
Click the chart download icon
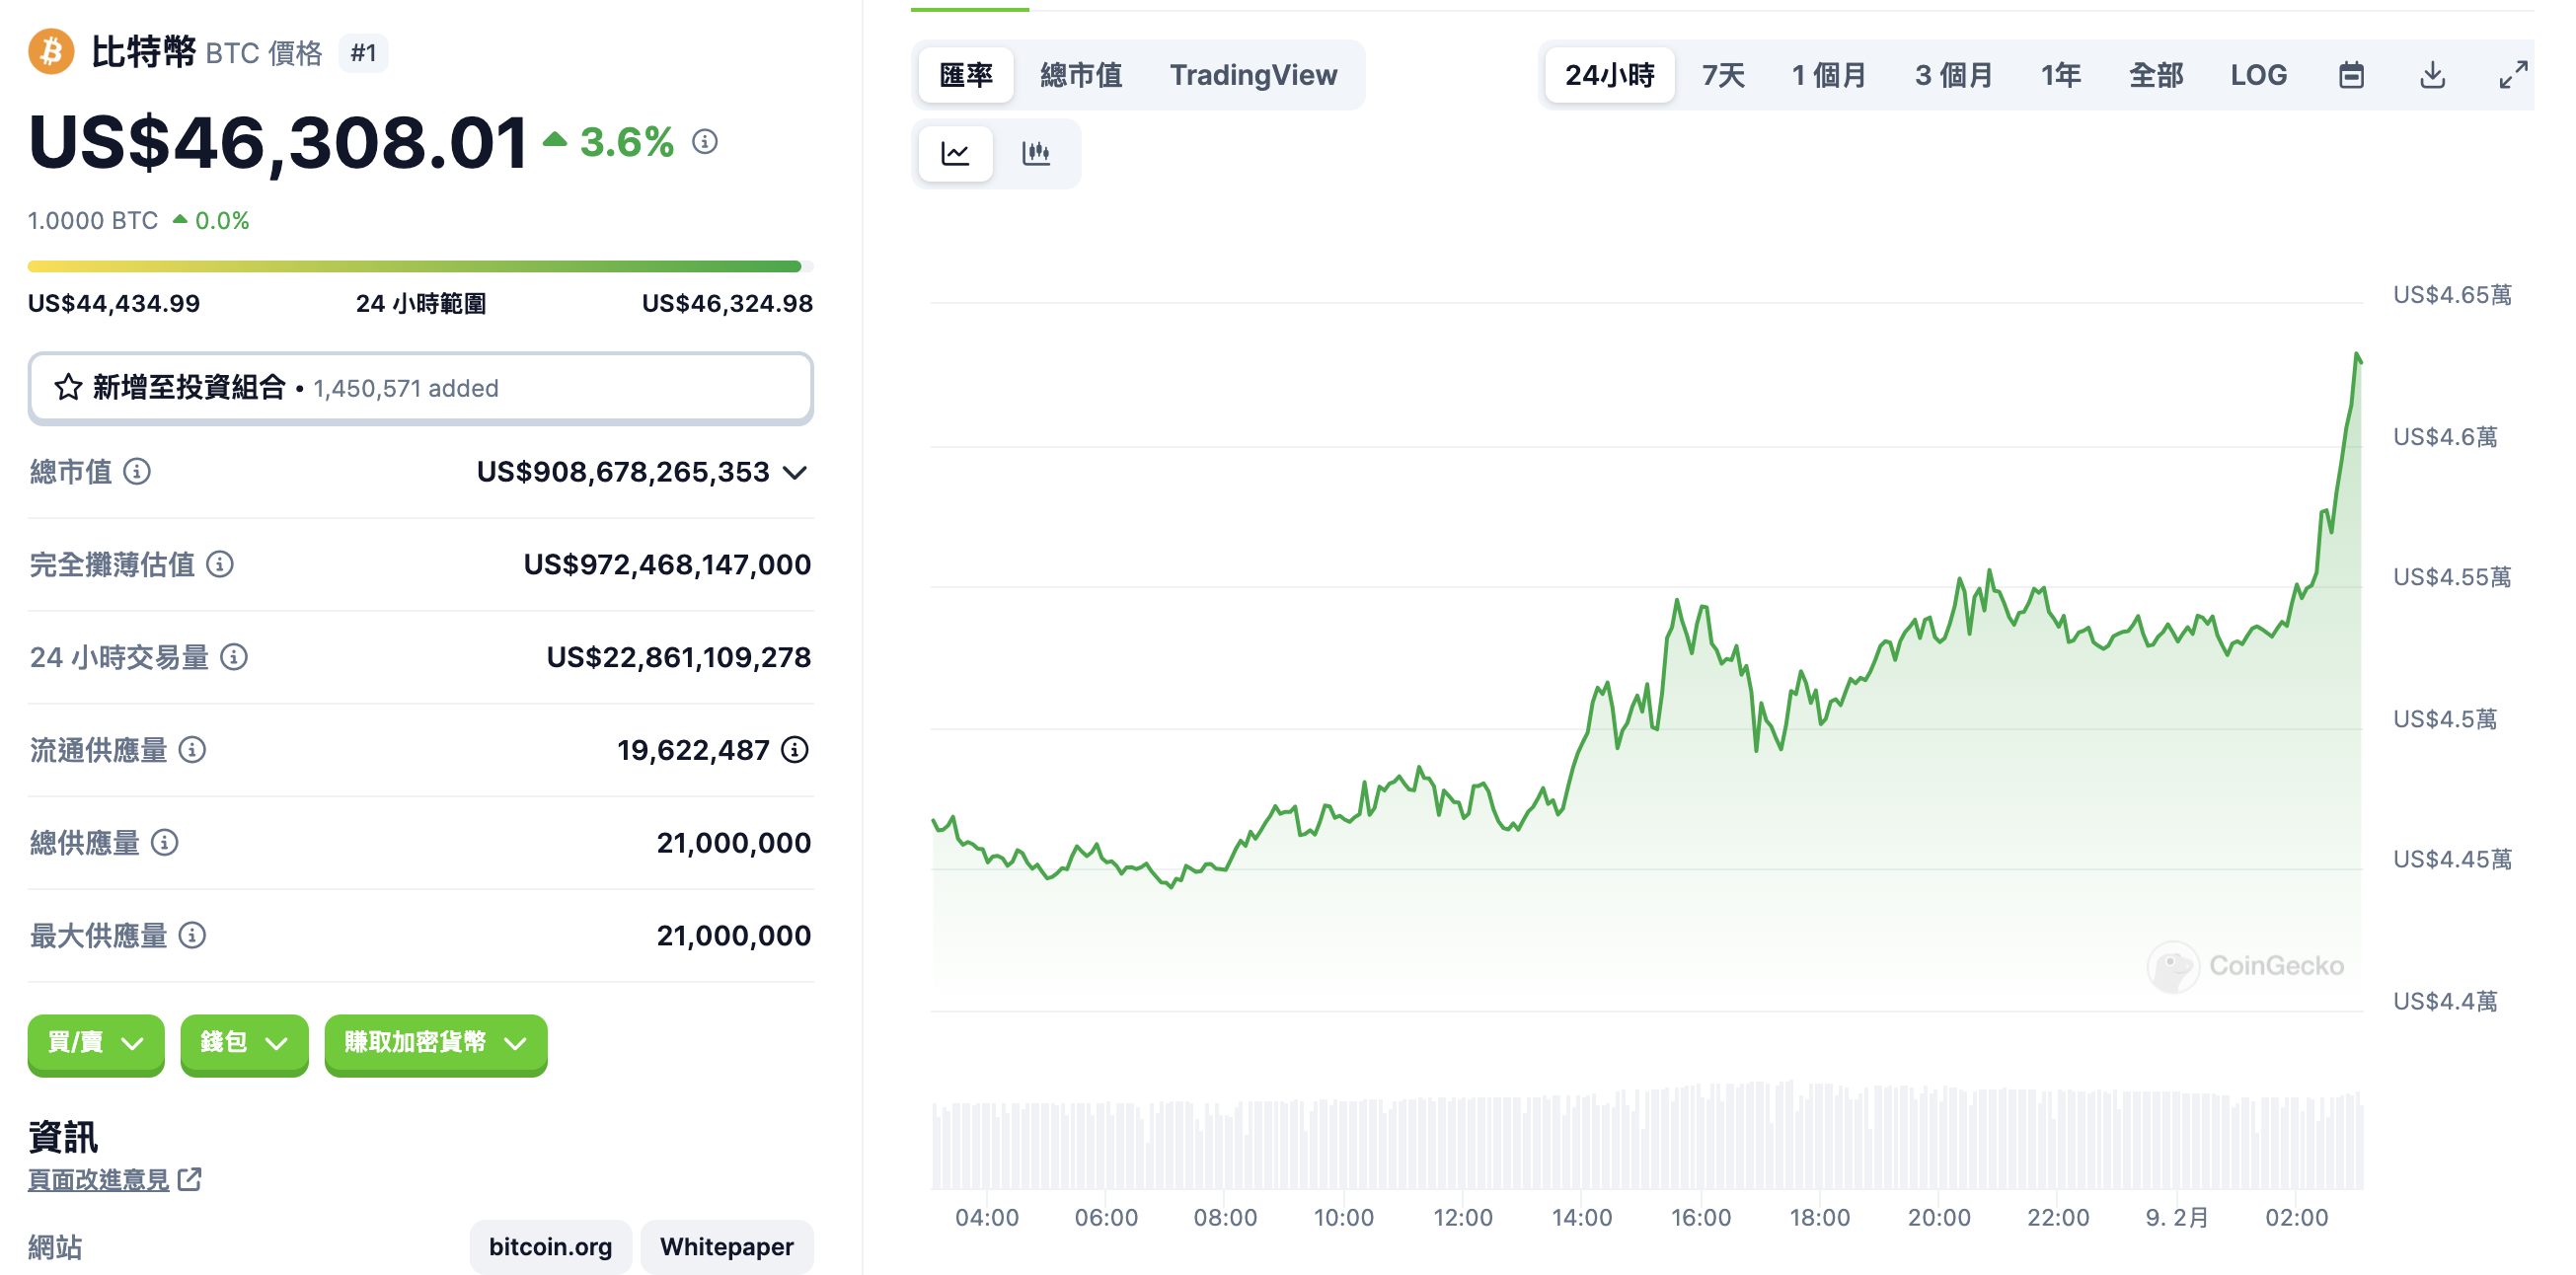2432,74
